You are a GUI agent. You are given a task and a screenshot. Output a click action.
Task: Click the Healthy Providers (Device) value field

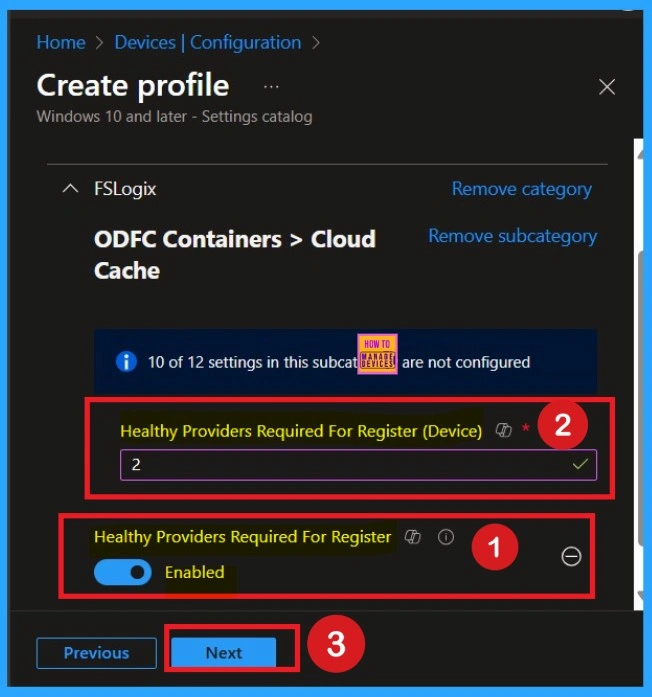coord(340,465)
